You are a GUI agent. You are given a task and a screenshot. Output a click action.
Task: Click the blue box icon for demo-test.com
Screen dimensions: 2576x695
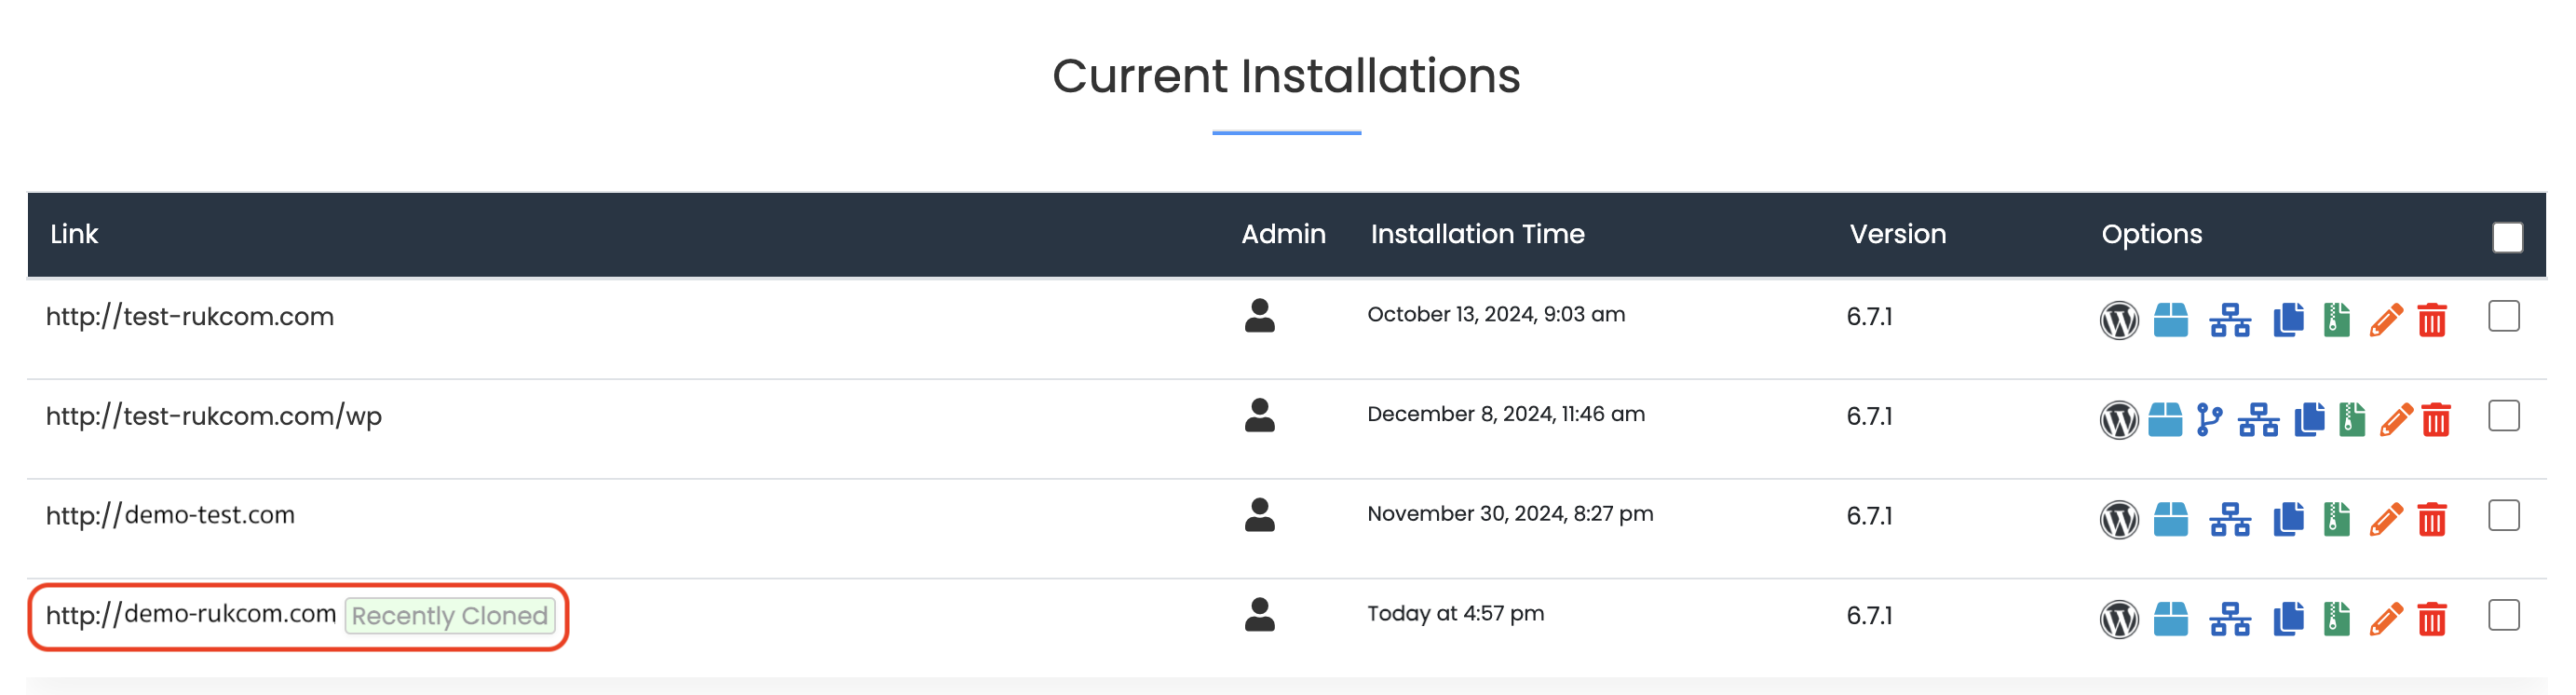coord(2170,520)
